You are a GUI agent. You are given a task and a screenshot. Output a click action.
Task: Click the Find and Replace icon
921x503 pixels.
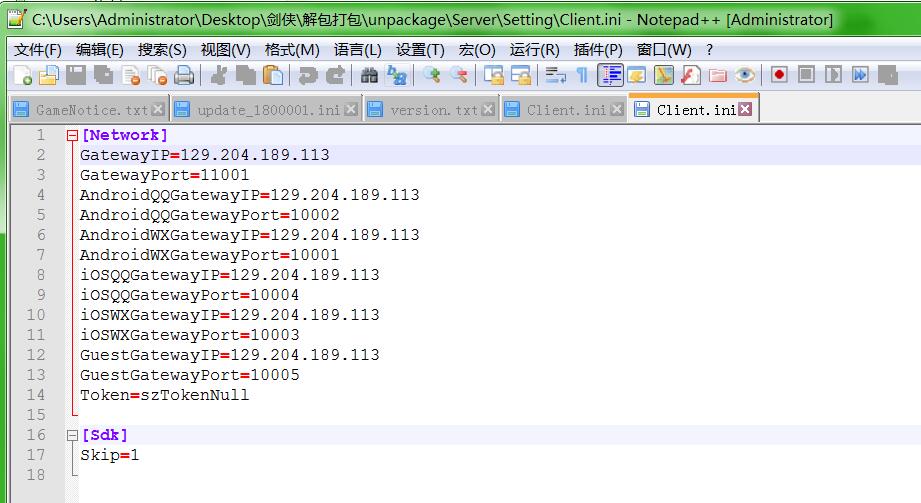(x=396, y=75)
